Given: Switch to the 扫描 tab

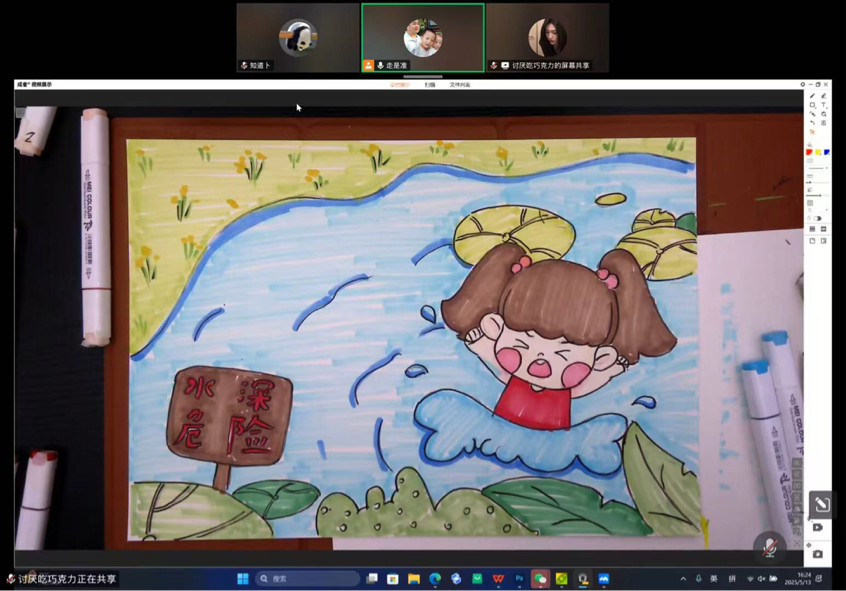Looking at the screenshot, I should pyautogui.click(x=430, y=85).
